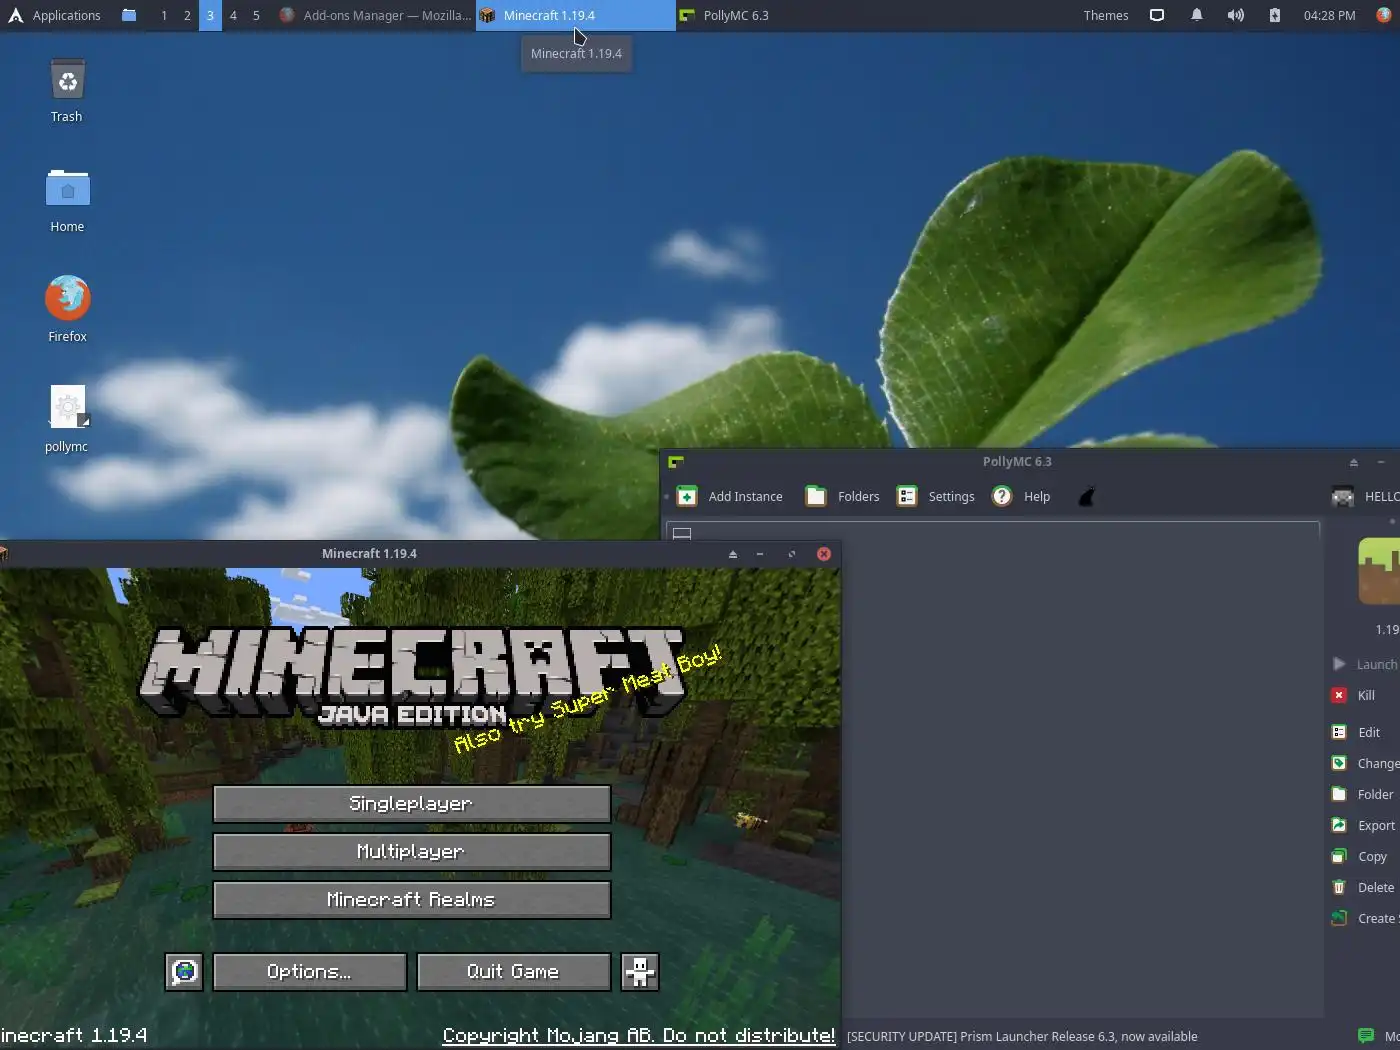Open PollyMC Settings from the toolbar
This screenshot has width=1400, height=1050.
coord(907,496)
